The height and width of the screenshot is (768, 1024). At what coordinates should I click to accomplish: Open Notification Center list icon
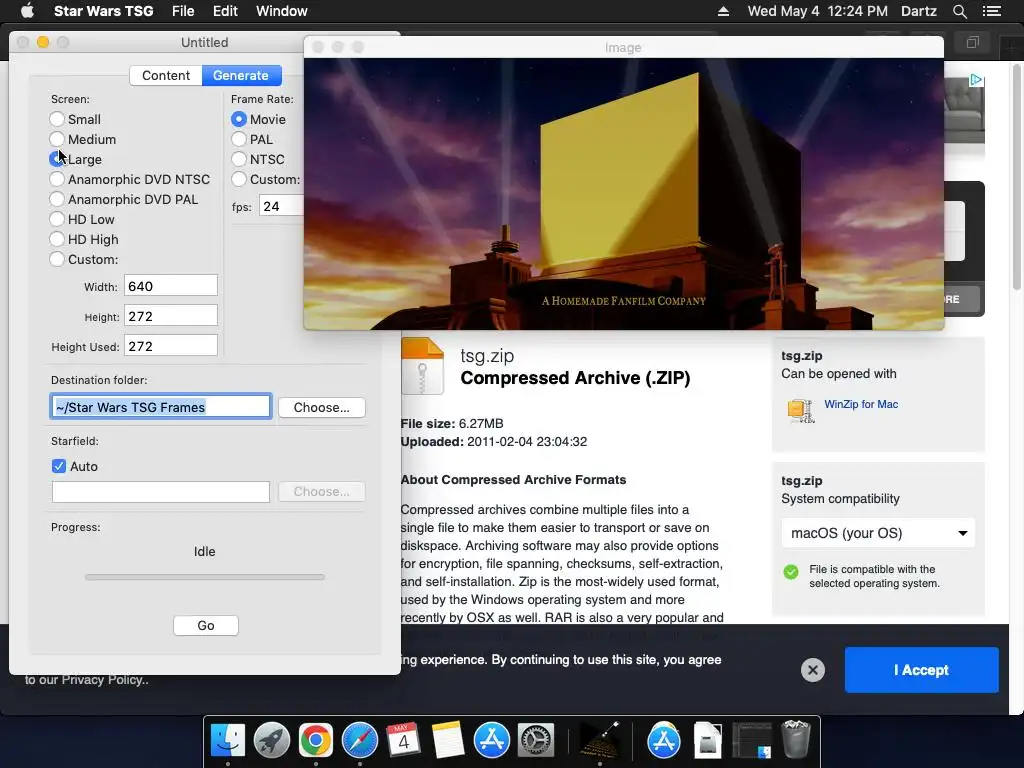coord(992,11)
